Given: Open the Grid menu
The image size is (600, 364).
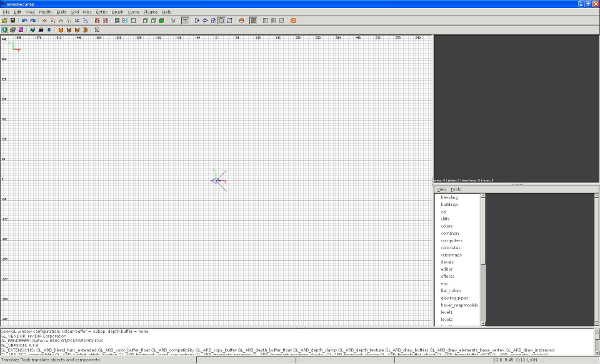Looking at the screenshot, I should [75, 12].
